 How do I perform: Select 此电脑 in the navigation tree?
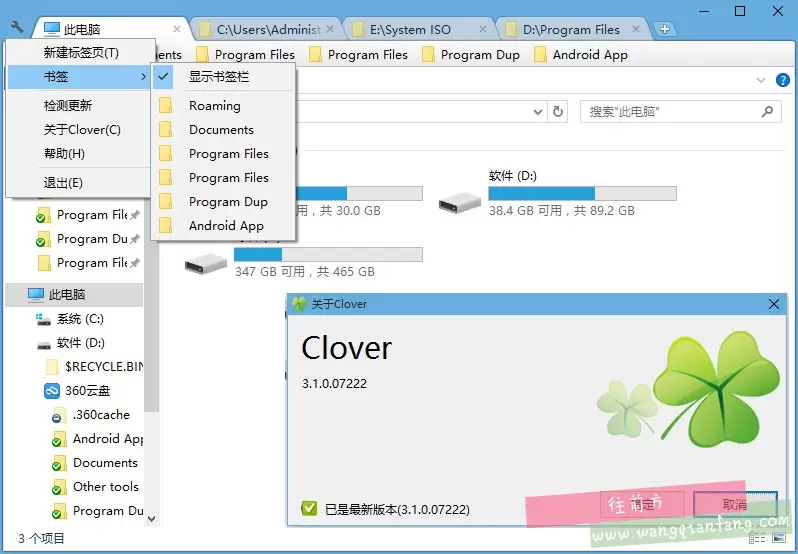tap(74, 295)
